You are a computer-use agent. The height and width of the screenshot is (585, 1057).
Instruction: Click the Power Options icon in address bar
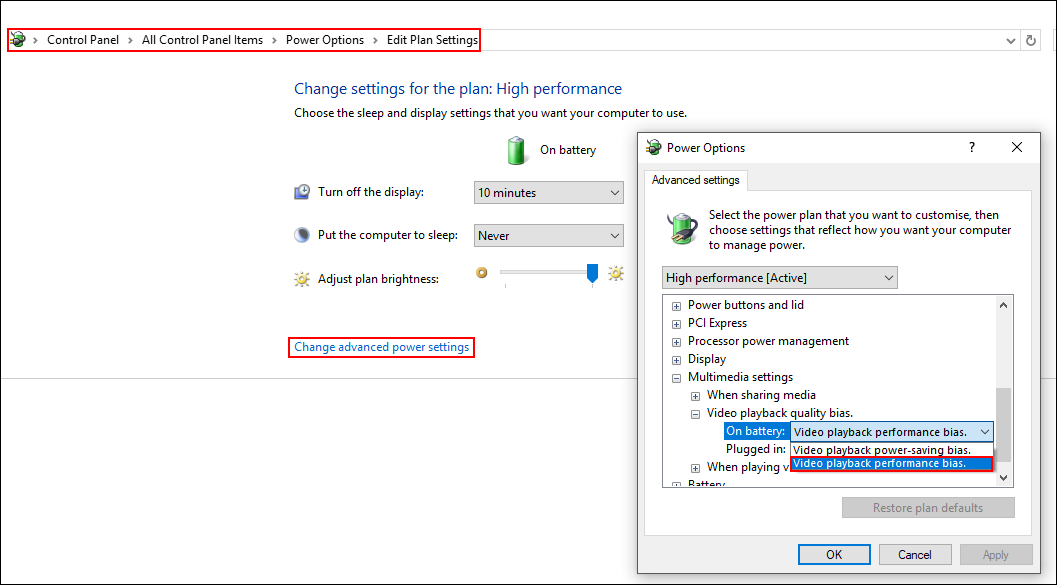18,40
